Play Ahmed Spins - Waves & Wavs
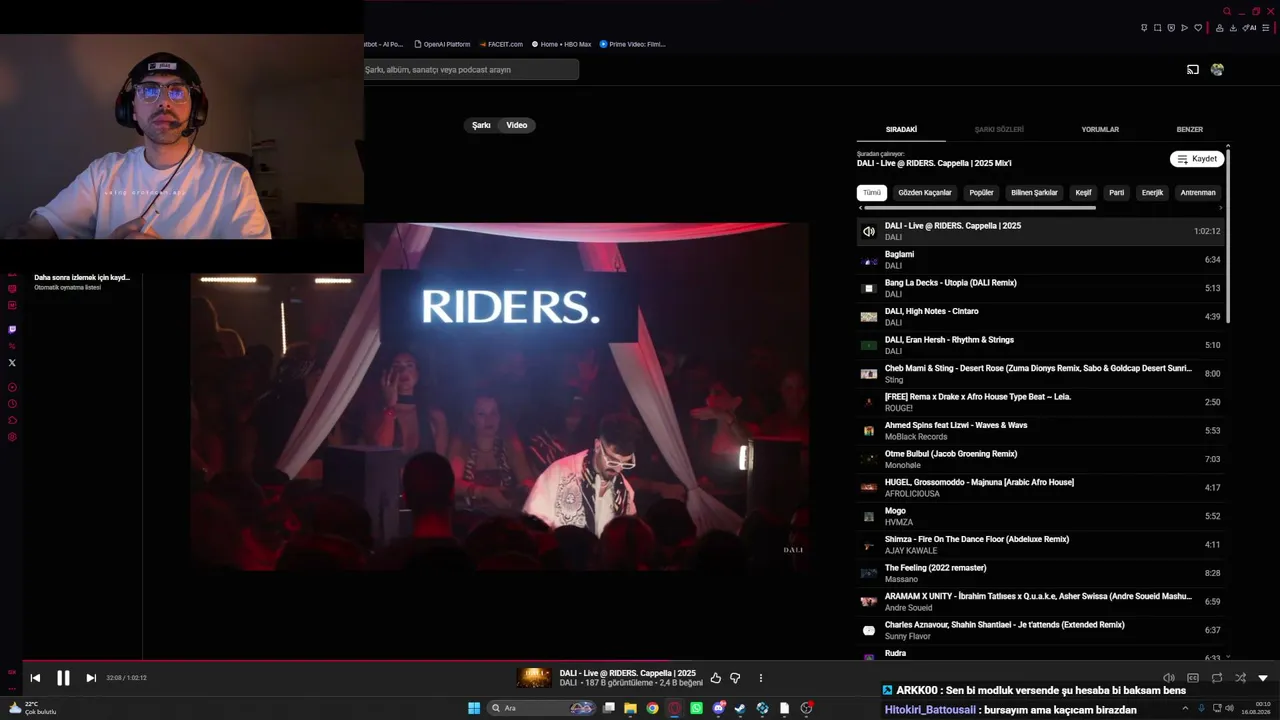This screenshot has width=1280, height=720. (x=1040, y=431)
